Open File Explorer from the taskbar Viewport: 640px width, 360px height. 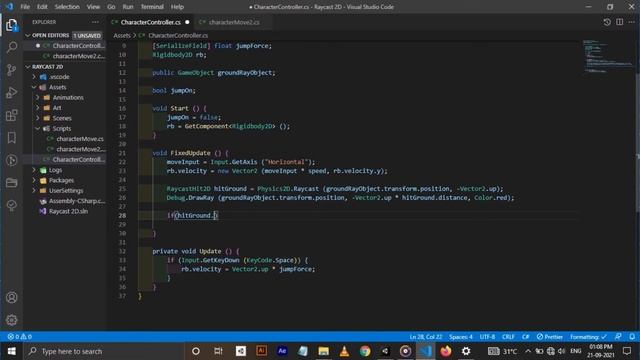click(x=324, y=351)
